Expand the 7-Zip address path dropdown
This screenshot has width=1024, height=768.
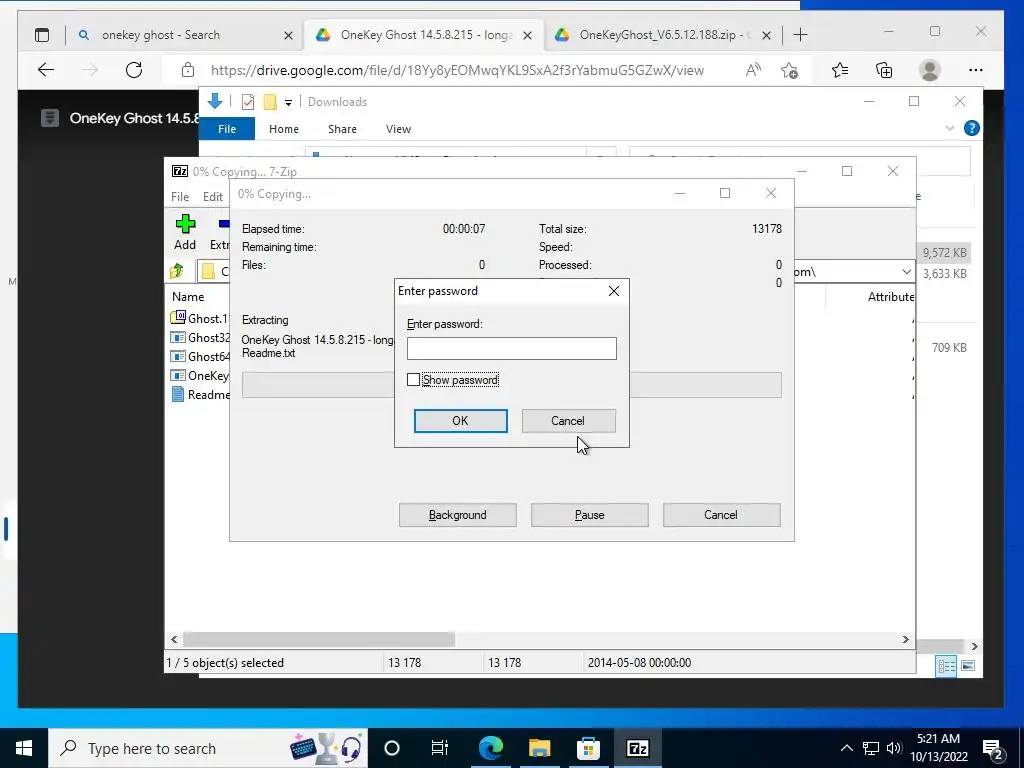click(x=906, y=272)
